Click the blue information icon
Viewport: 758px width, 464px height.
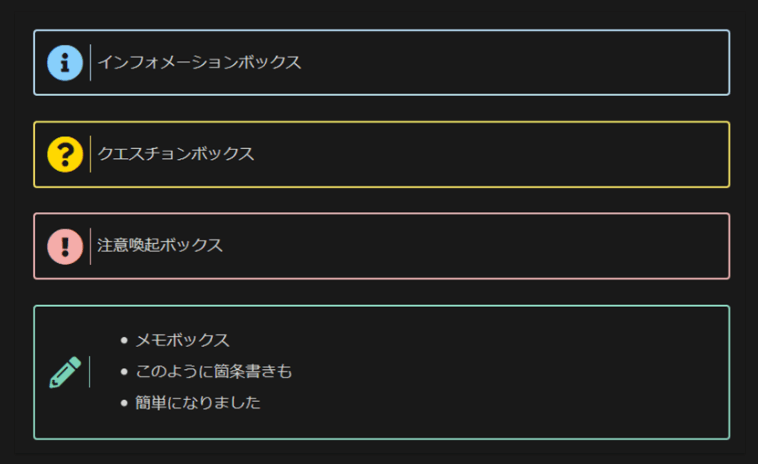pyautogui.click(x=65, y=62)
